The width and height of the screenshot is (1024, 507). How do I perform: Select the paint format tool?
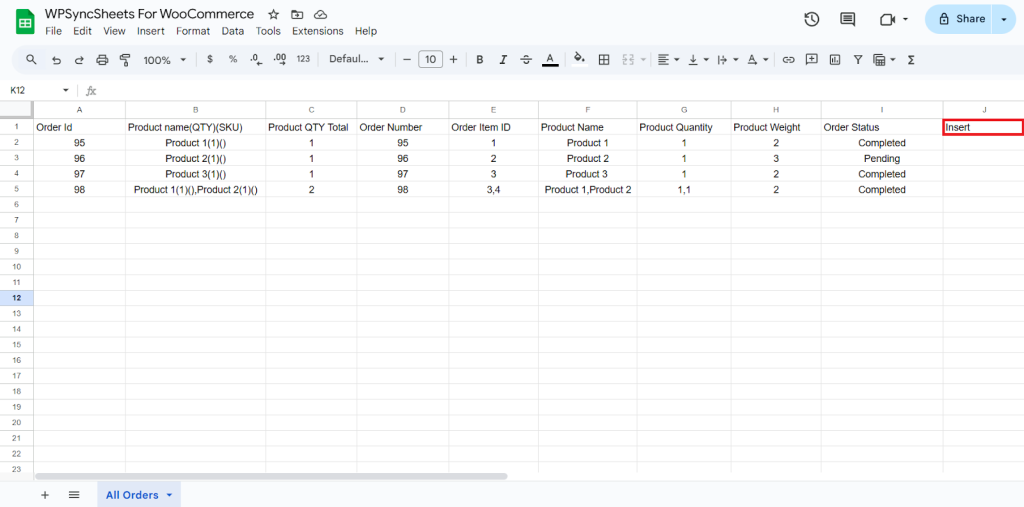click(x=125, y=59)
